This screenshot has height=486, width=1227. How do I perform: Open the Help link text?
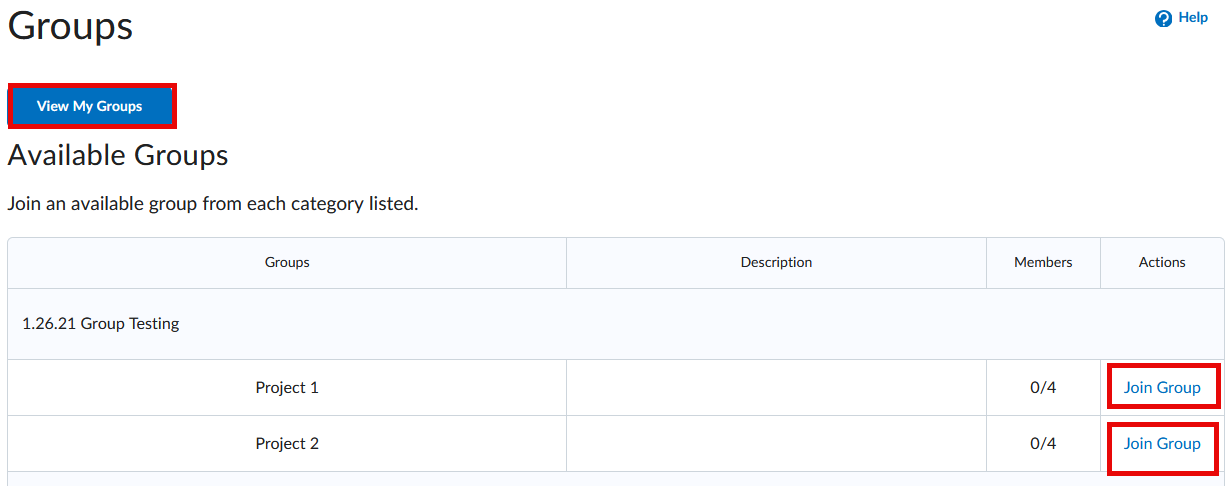tap(1193, 18)
